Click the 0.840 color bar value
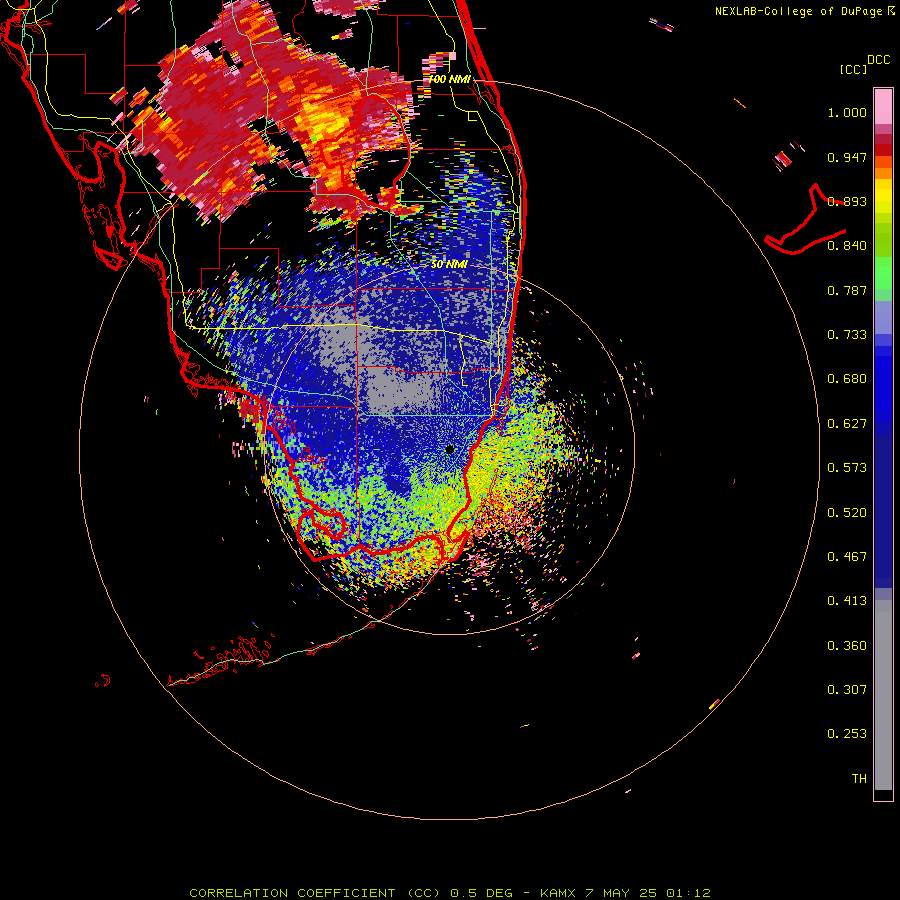Screen dimensions: 900x900 (847, 246)
